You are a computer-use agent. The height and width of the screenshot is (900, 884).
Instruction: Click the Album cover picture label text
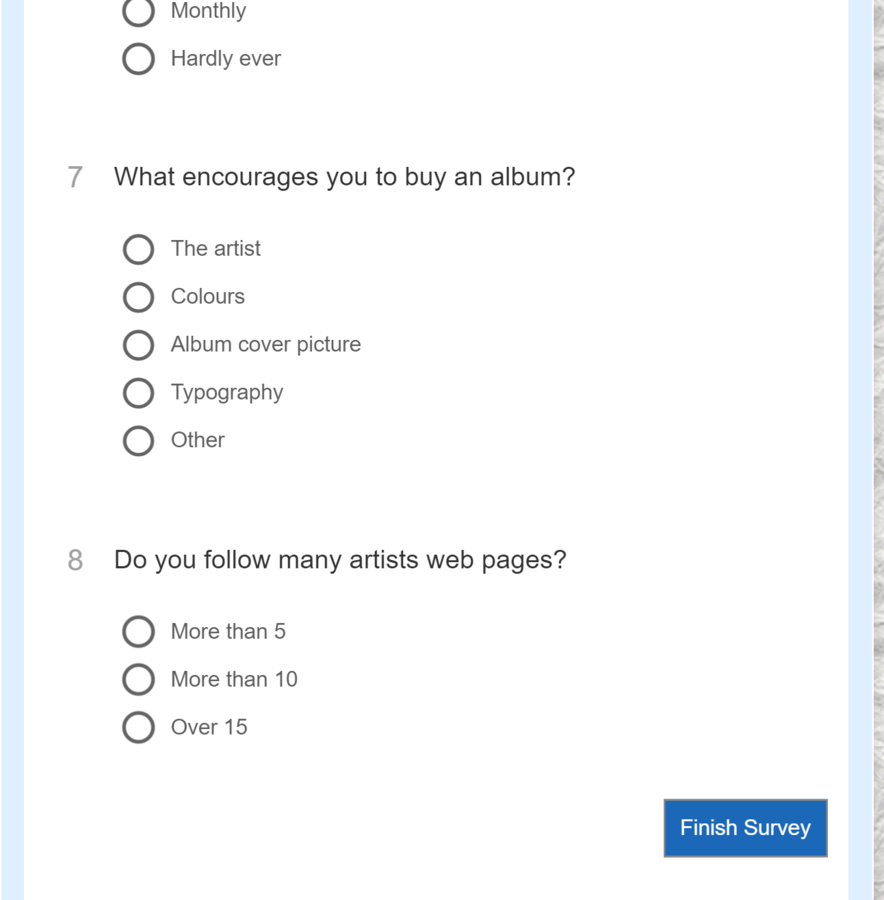coord(266,344)
